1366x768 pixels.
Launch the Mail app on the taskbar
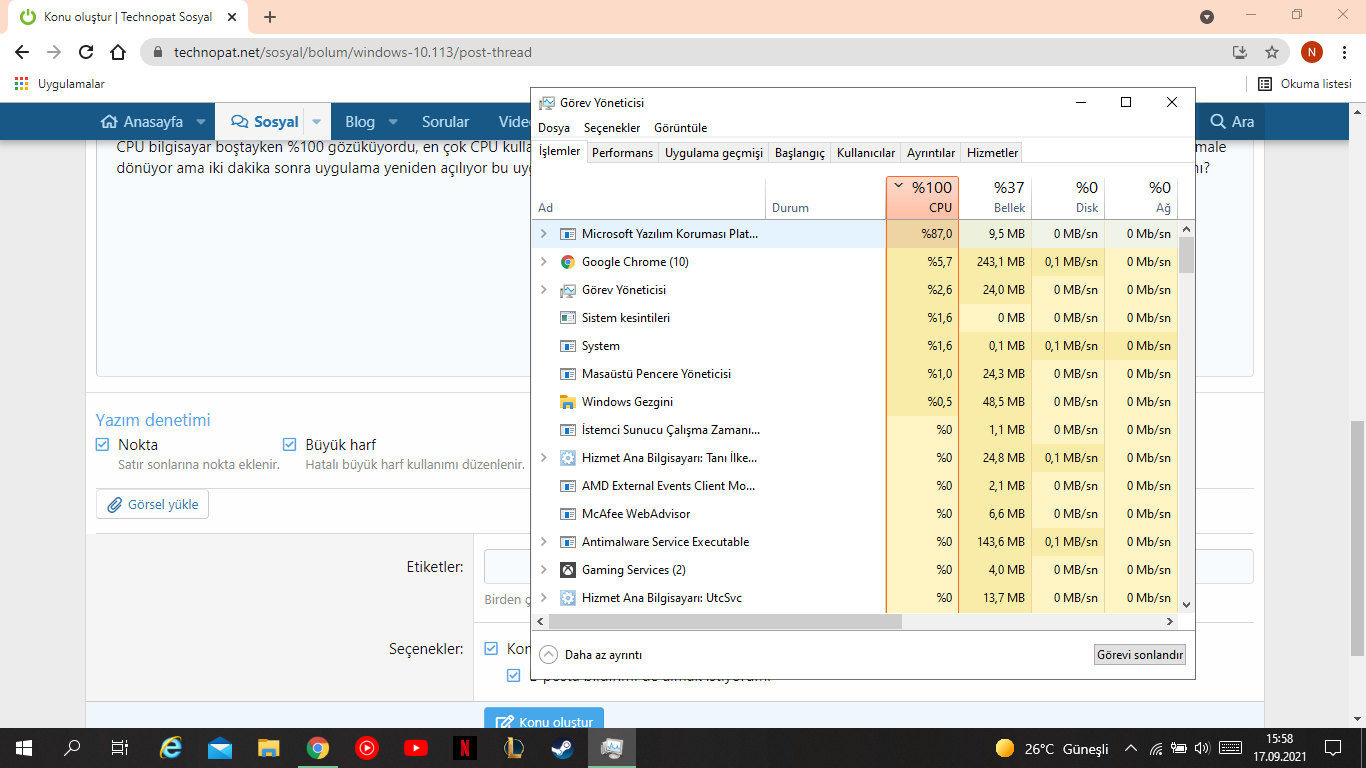click(220, 747)
